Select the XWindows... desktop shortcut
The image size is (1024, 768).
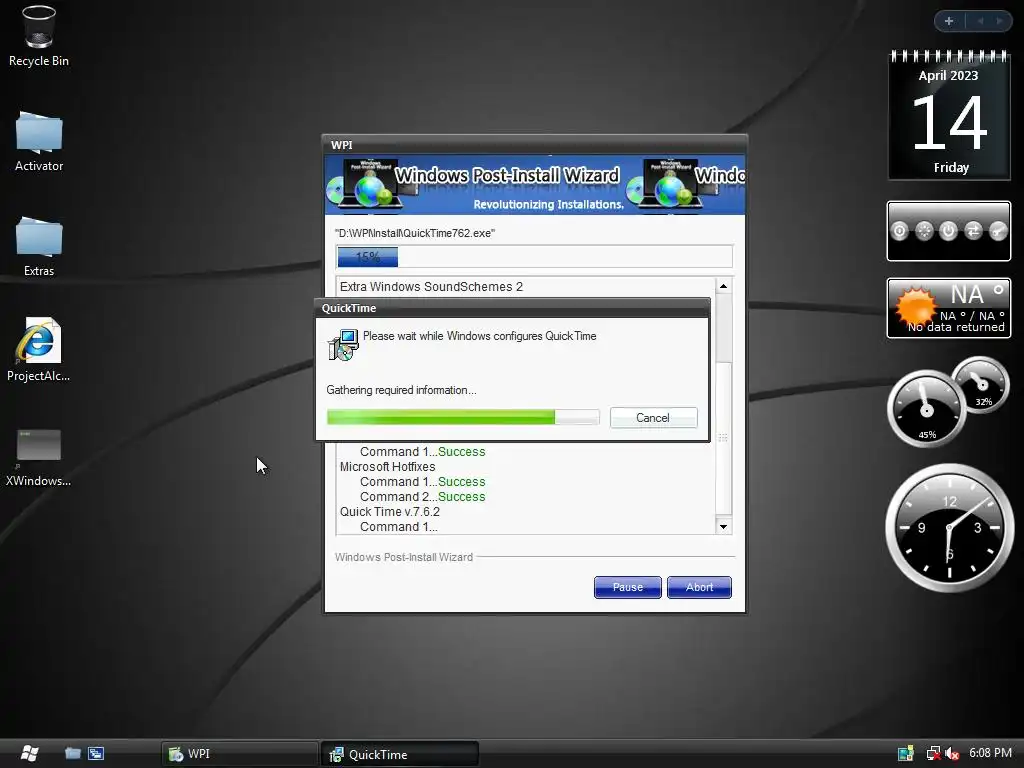click(39, 457)
